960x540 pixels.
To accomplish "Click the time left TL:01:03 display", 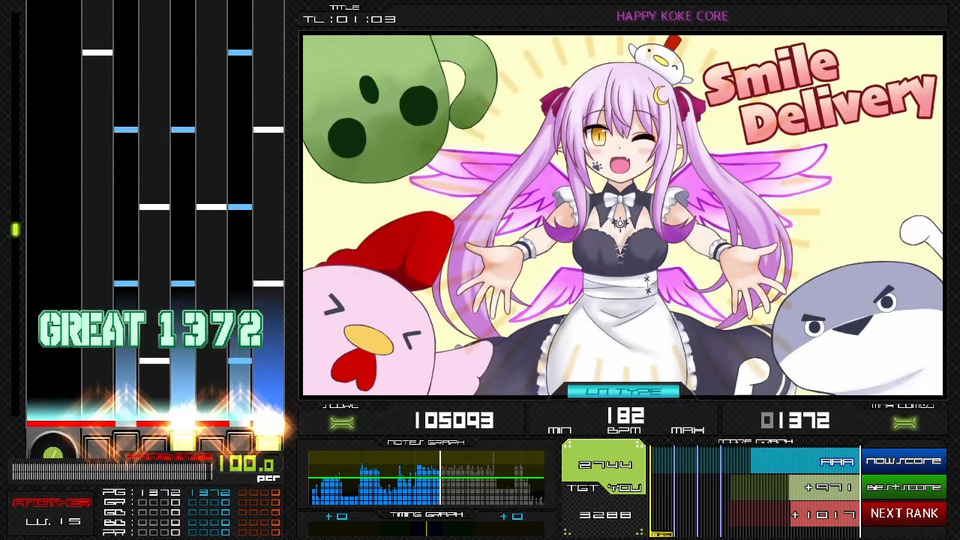I will coord(350,19).
